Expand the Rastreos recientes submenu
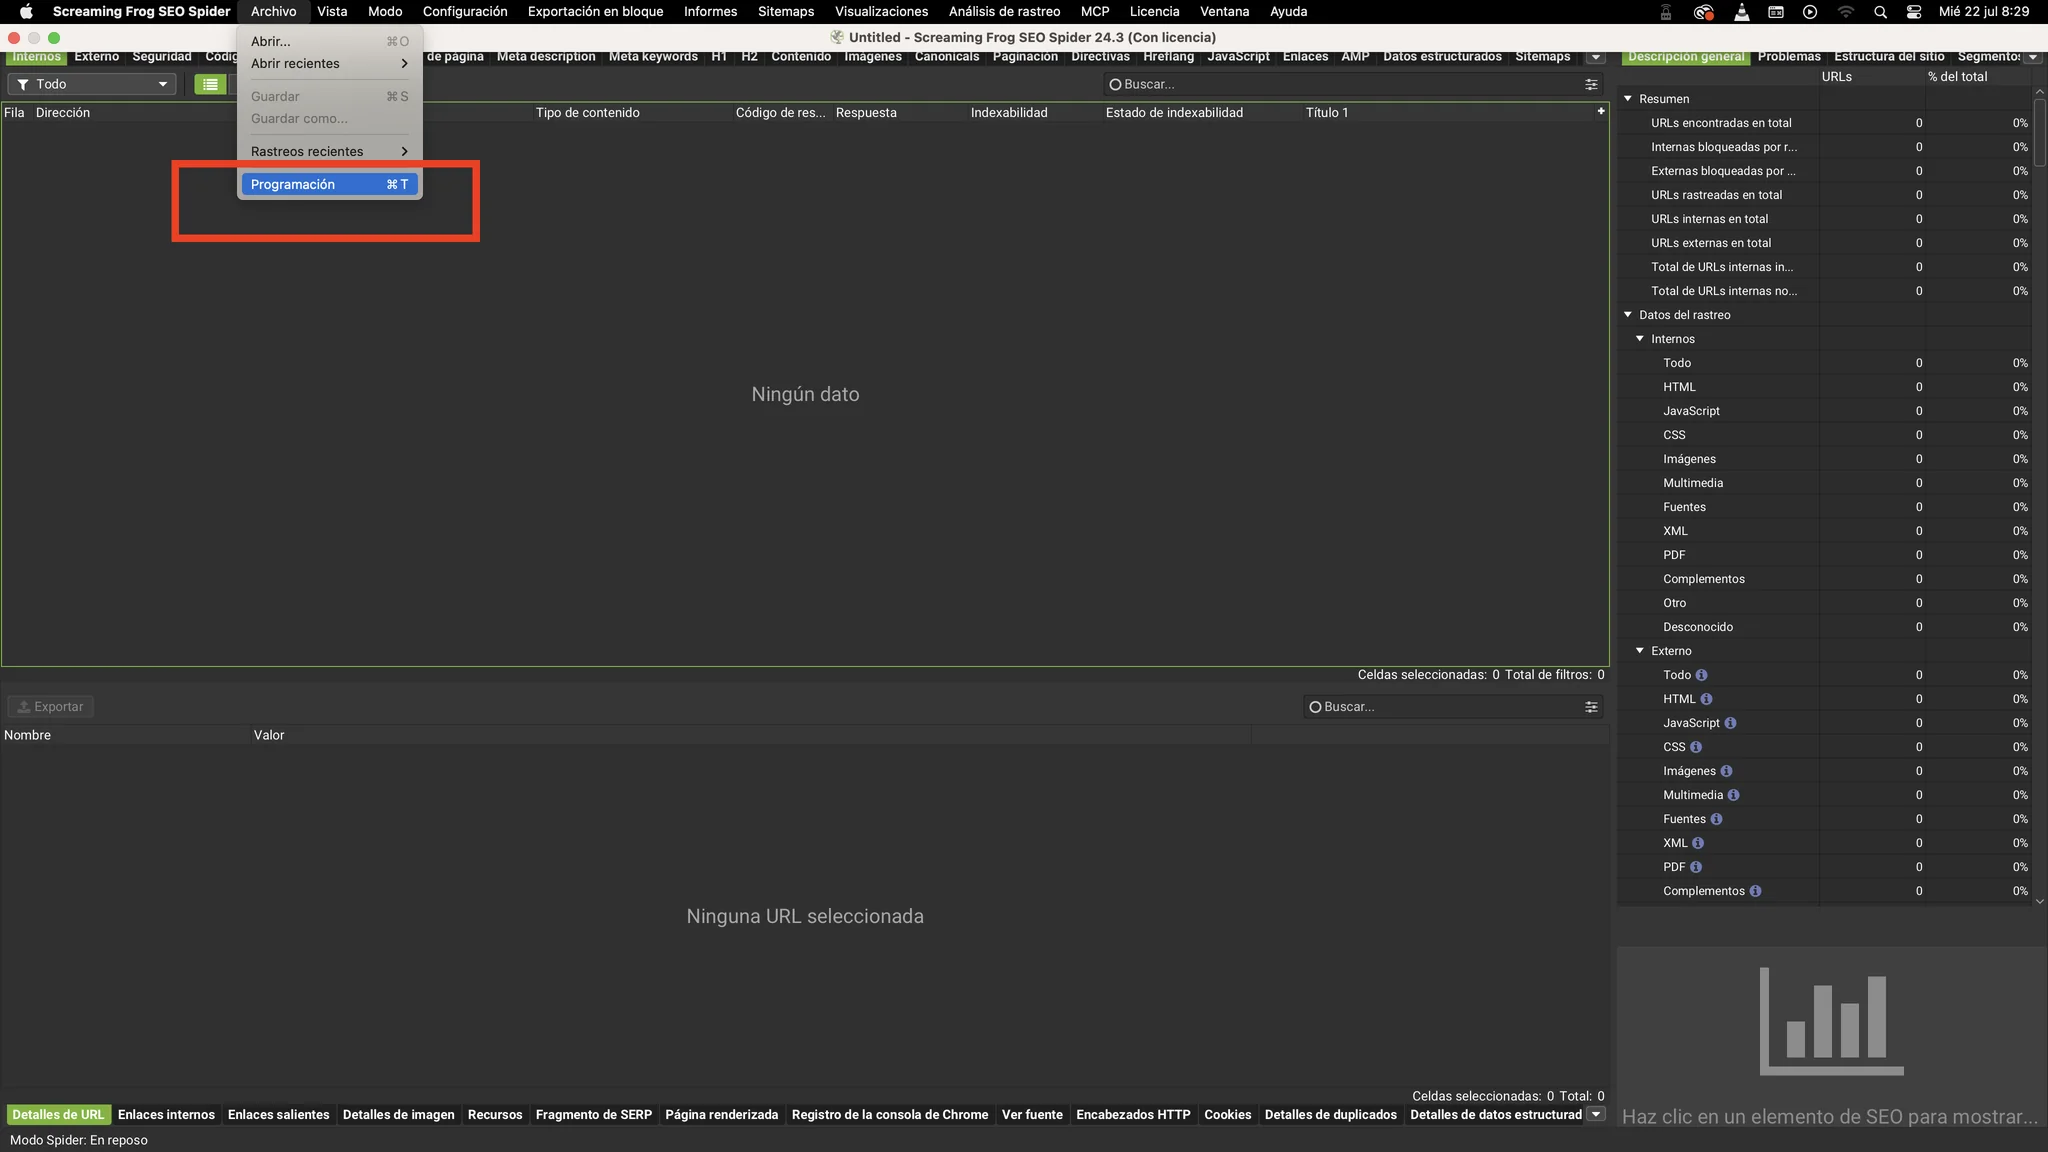2048x1152 pixels. 329,151
